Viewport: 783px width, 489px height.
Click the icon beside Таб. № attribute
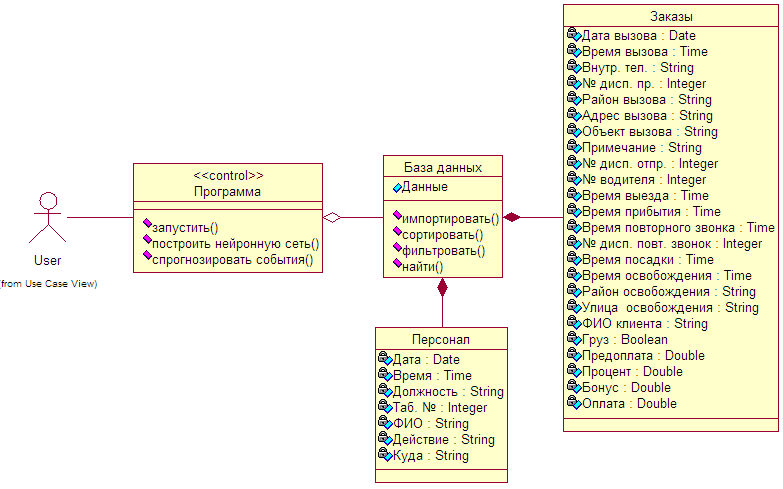(386, 407)
